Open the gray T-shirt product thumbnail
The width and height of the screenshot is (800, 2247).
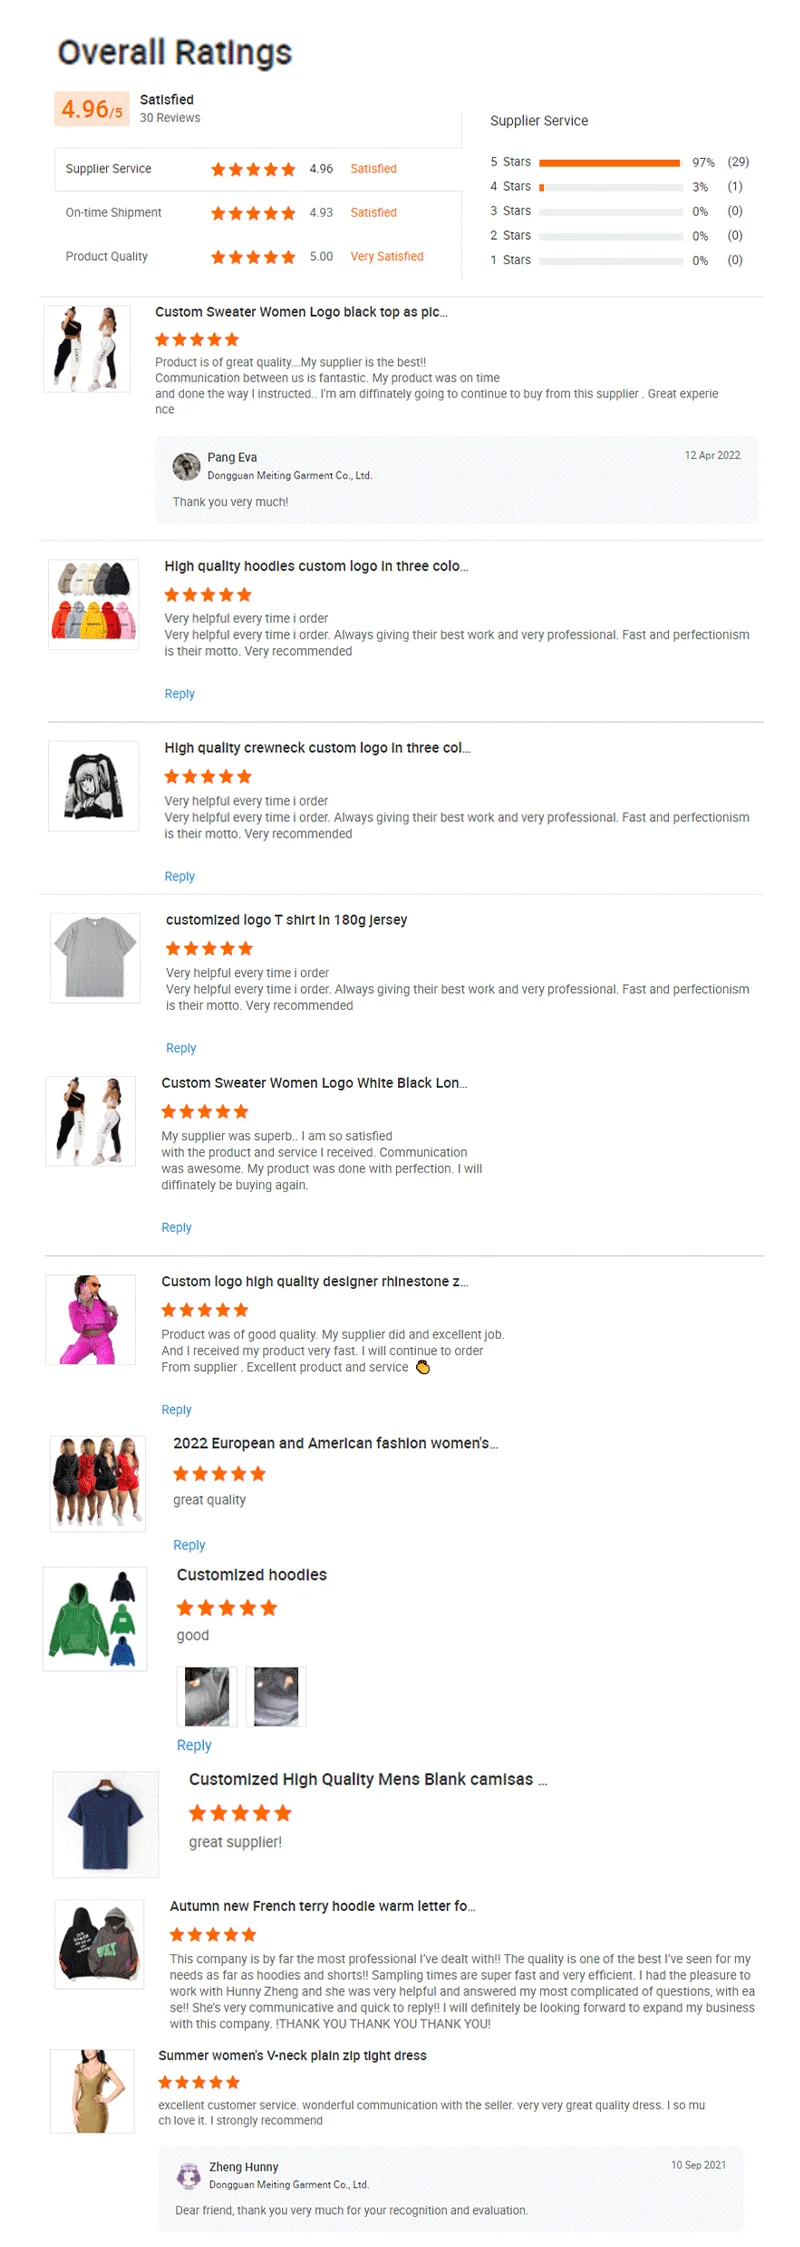tap(95, 957)
